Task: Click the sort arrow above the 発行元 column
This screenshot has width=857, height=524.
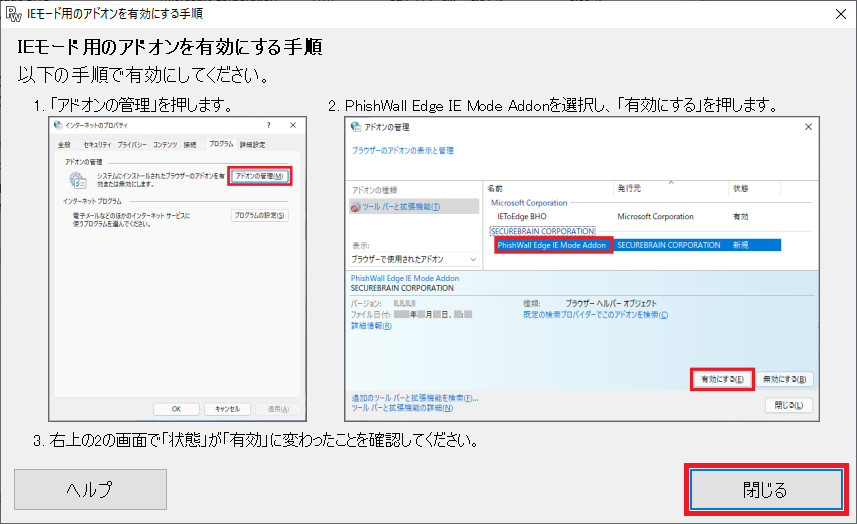Action: [671, 182]
